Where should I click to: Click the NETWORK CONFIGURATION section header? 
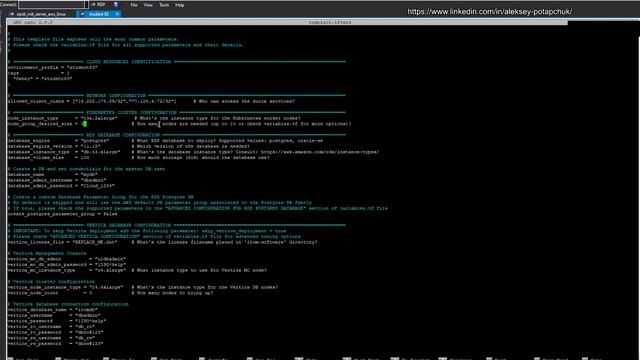[x=116, y=96]
